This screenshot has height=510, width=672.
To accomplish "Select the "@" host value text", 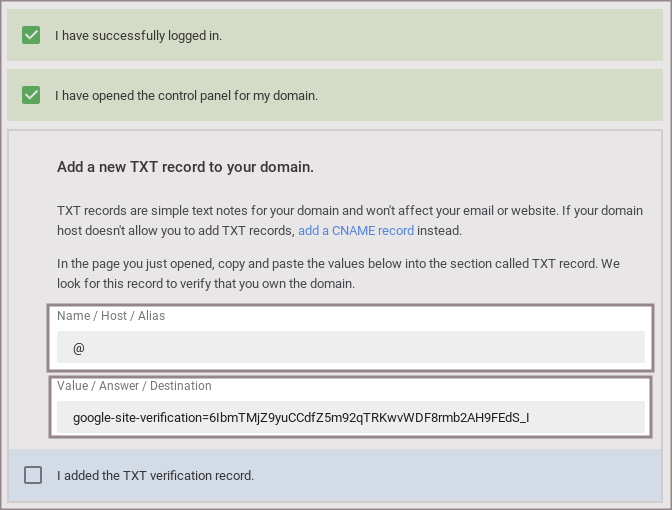I will tap(79, 347).
